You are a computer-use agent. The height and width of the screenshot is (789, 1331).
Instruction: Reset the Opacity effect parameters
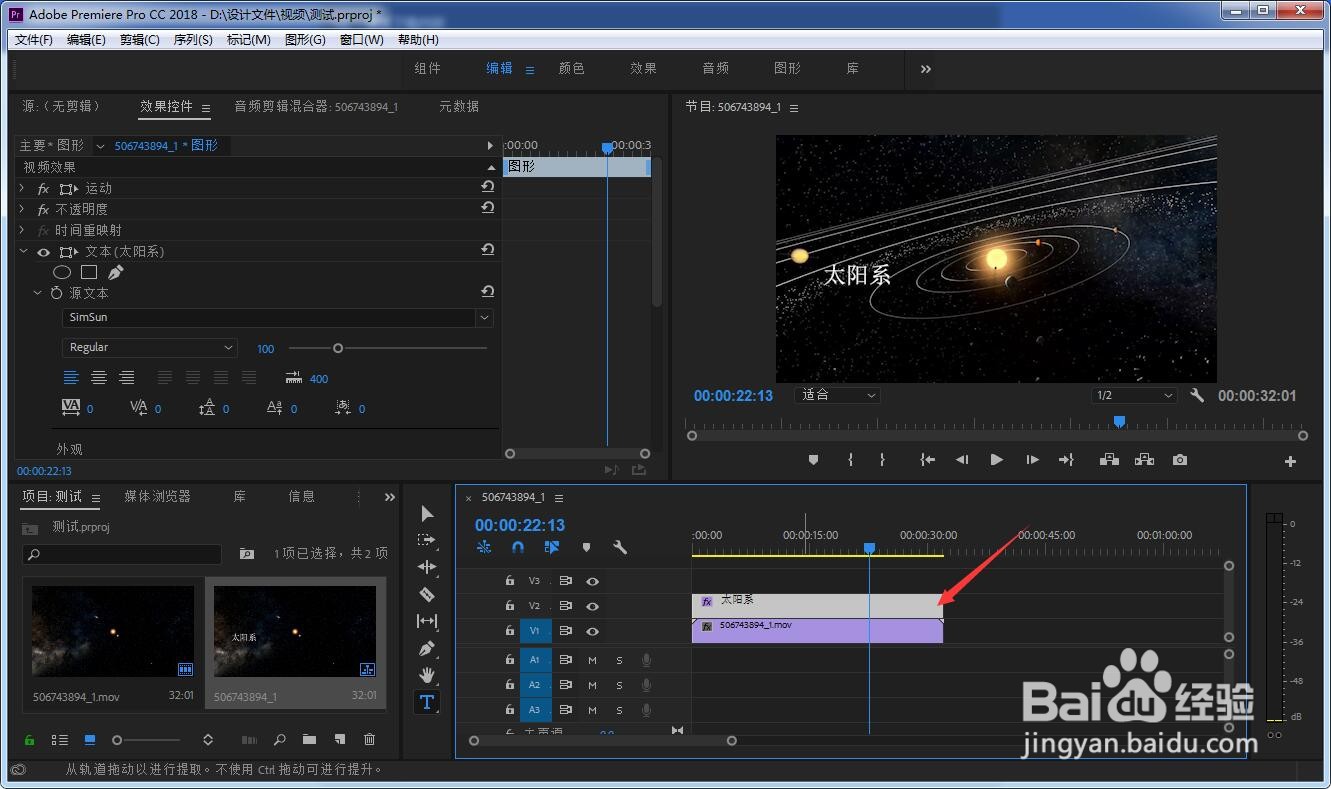tap(488, 208)
